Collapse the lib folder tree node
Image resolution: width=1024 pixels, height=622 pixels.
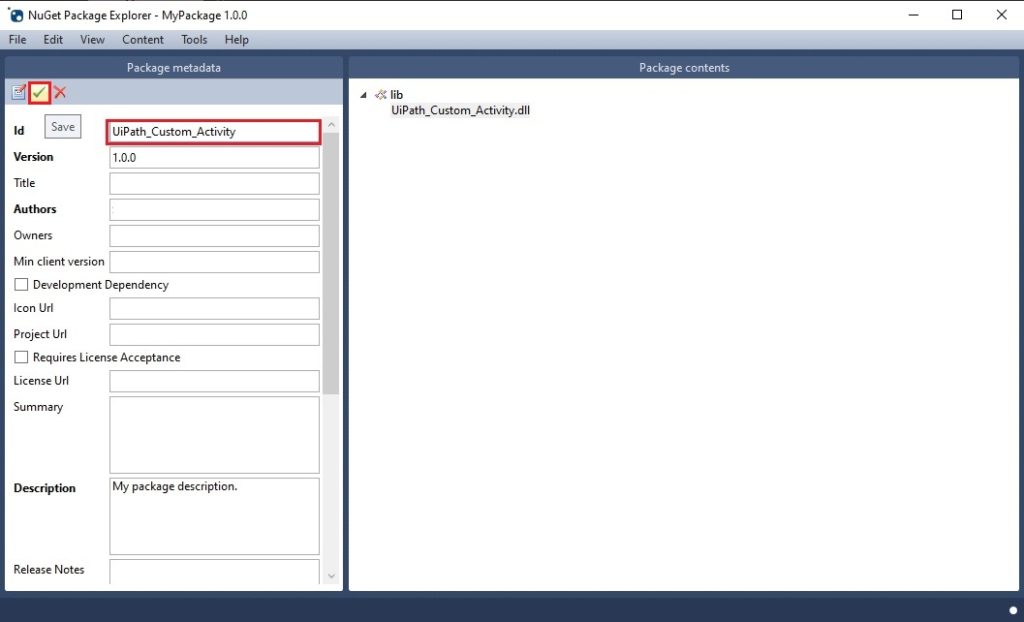point(363,95)
